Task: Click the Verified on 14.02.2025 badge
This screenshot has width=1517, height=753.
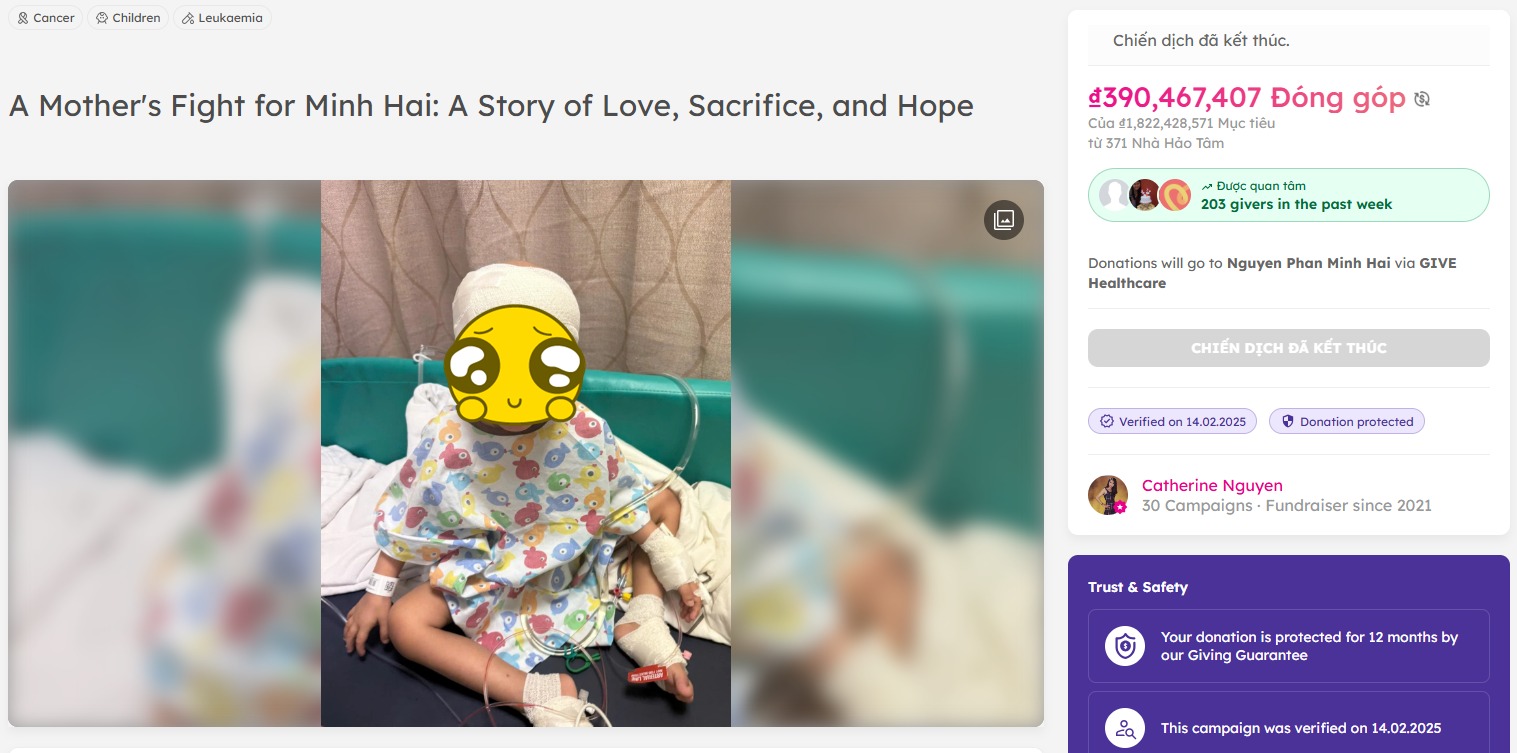Action: click(1172, 421)
